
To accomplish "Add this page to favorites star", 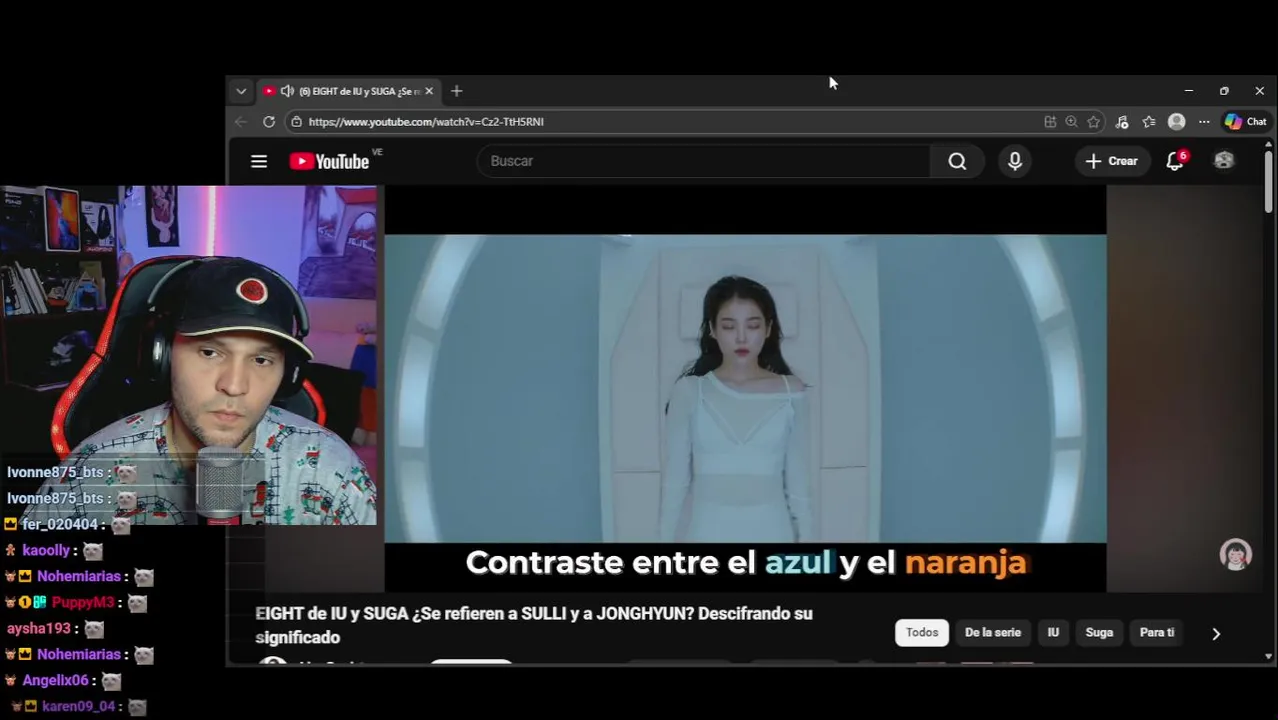I will tap(1094, 122).
